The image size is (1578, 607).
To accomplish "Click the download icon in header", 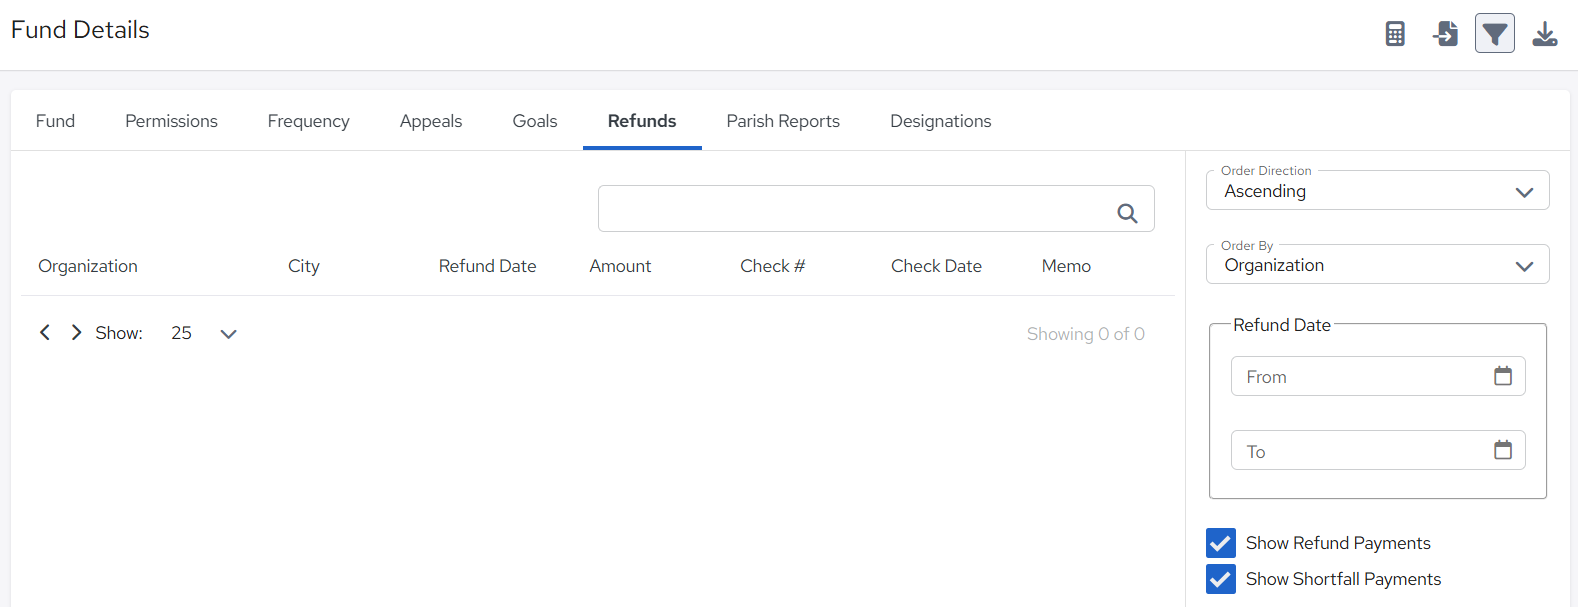I will pos(1545,34).
